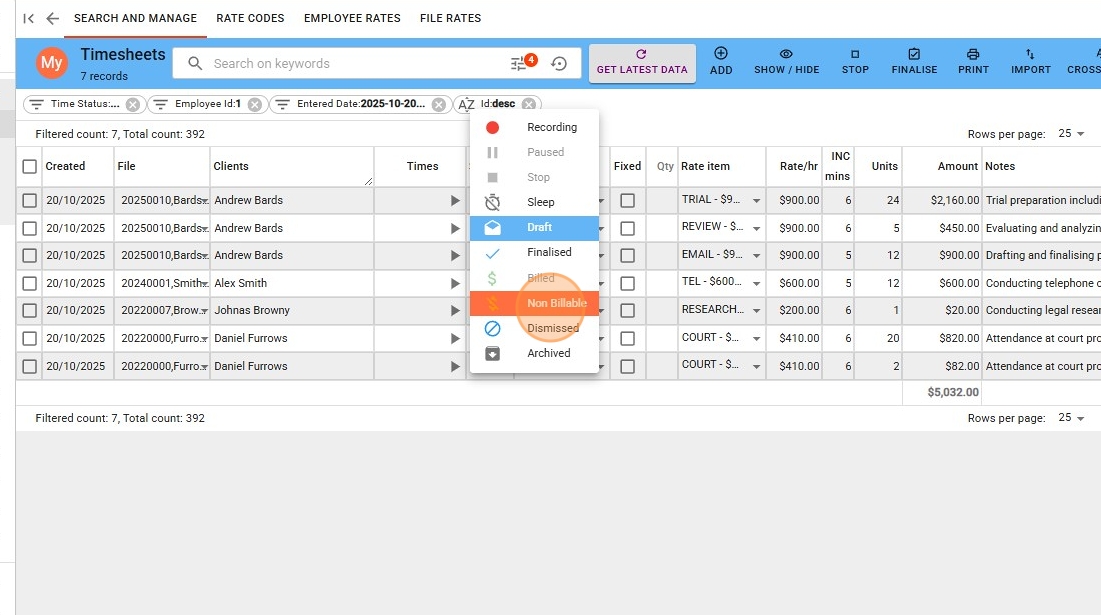Screen dimensions: 1101x615
Task: Open RESEARCH rate item dropdown
Action: 756,310
